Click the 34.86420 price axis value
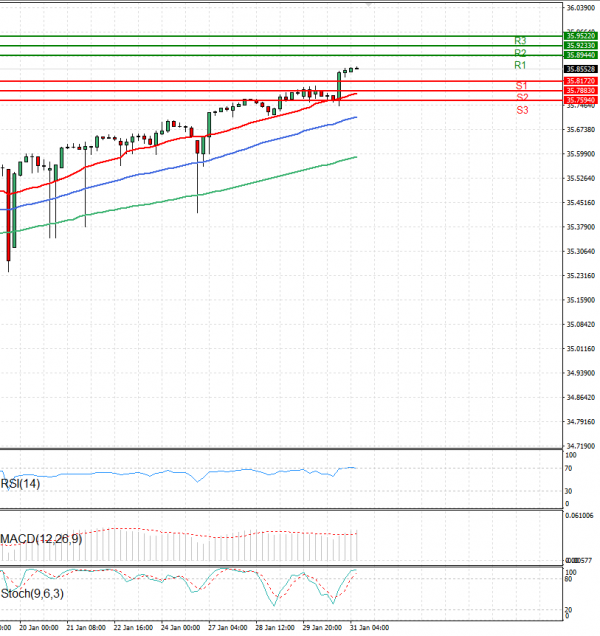The width and height of the screenshot is (600, 636). pos(581,398)
